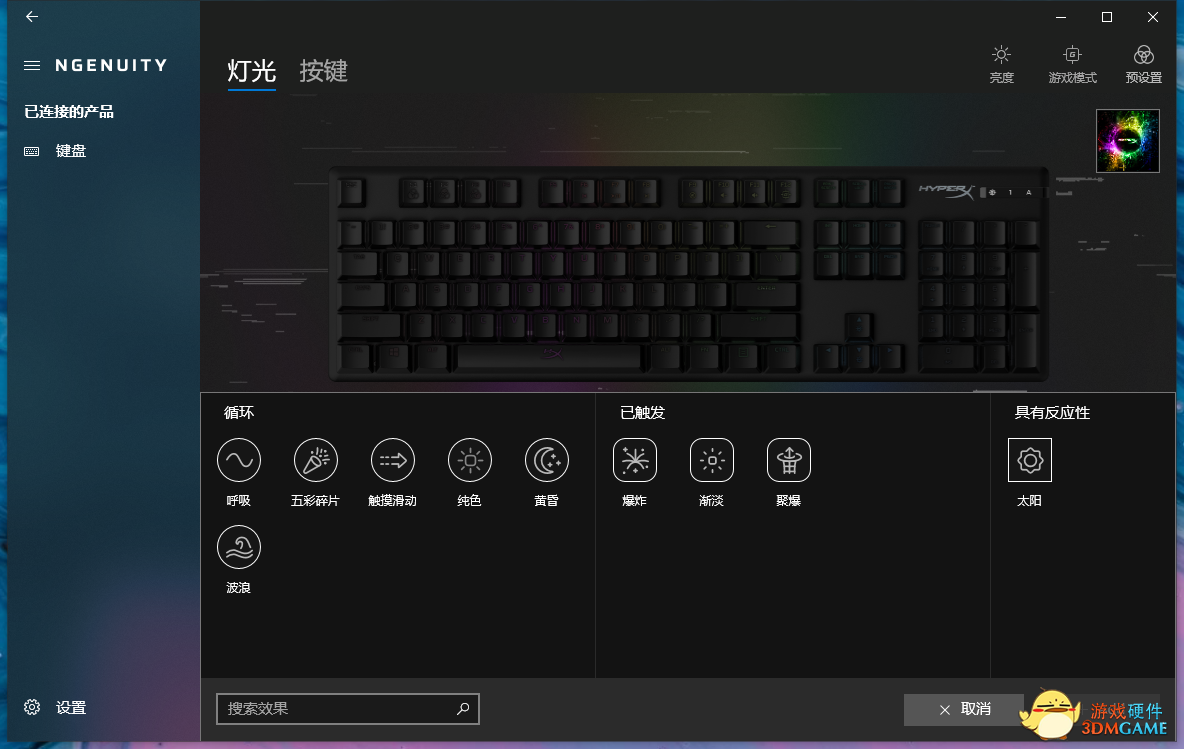Select the colorful preset thumbnail

click(1127, 141)
